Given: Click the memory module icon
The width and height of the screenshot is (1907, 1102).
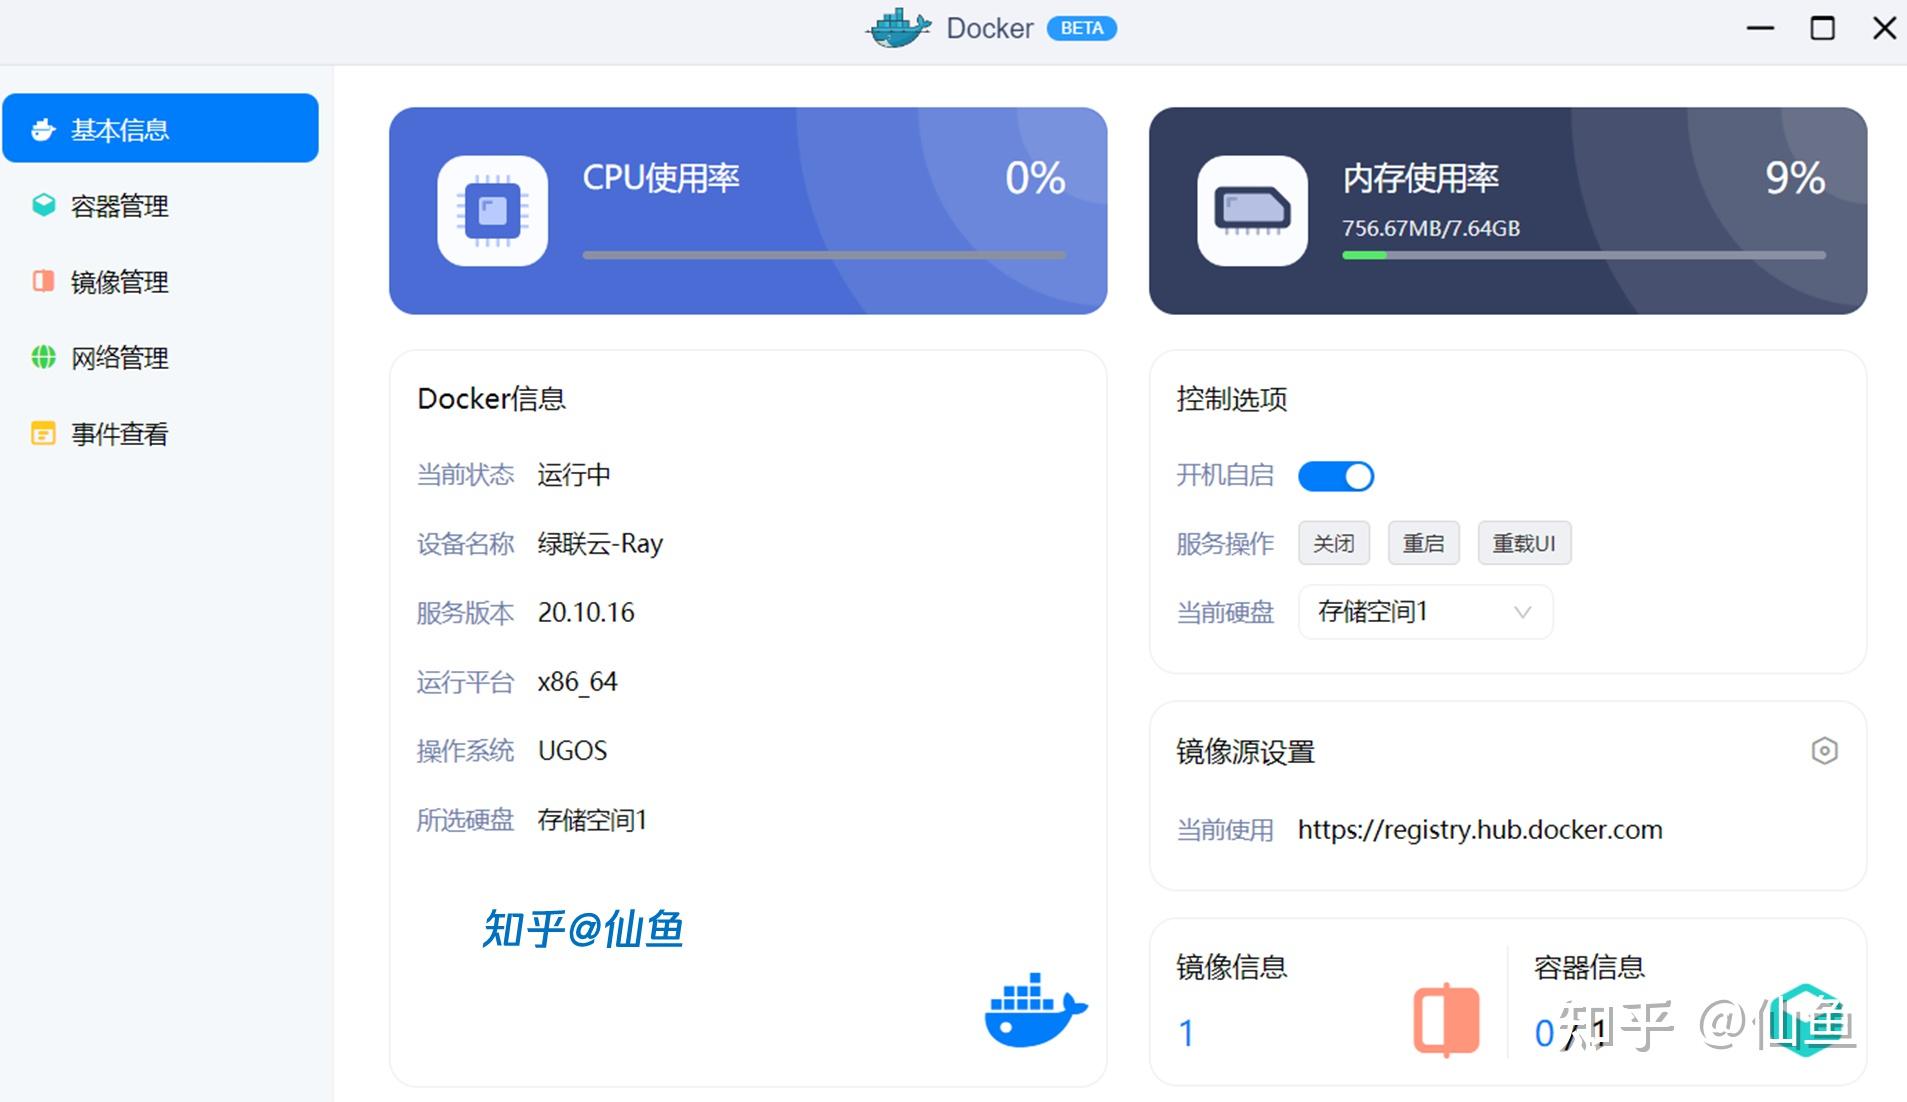Looking at the screenshot, I should [x=1253, y=211].
